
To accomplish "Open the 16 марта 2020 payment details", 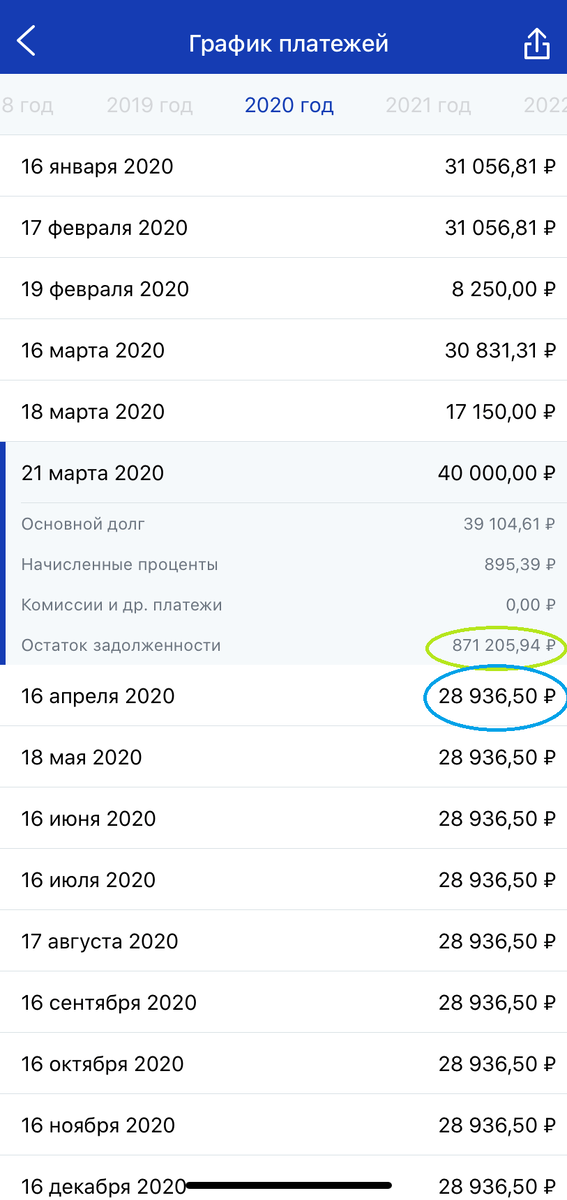I will click(283, 350).
